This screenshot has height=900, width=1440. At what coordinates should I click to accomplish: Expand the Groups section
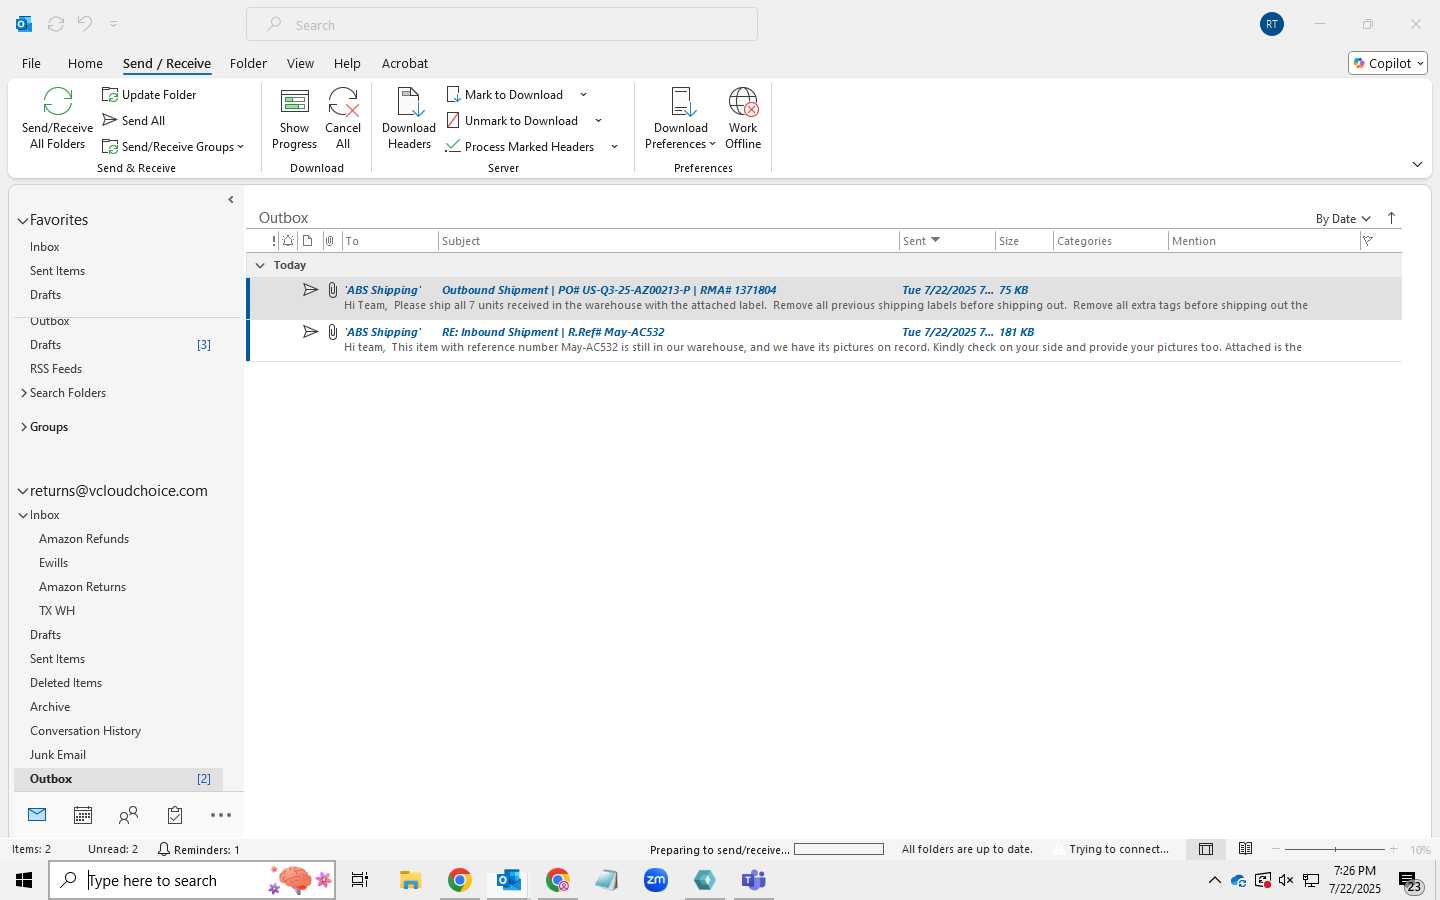point(24,427)
